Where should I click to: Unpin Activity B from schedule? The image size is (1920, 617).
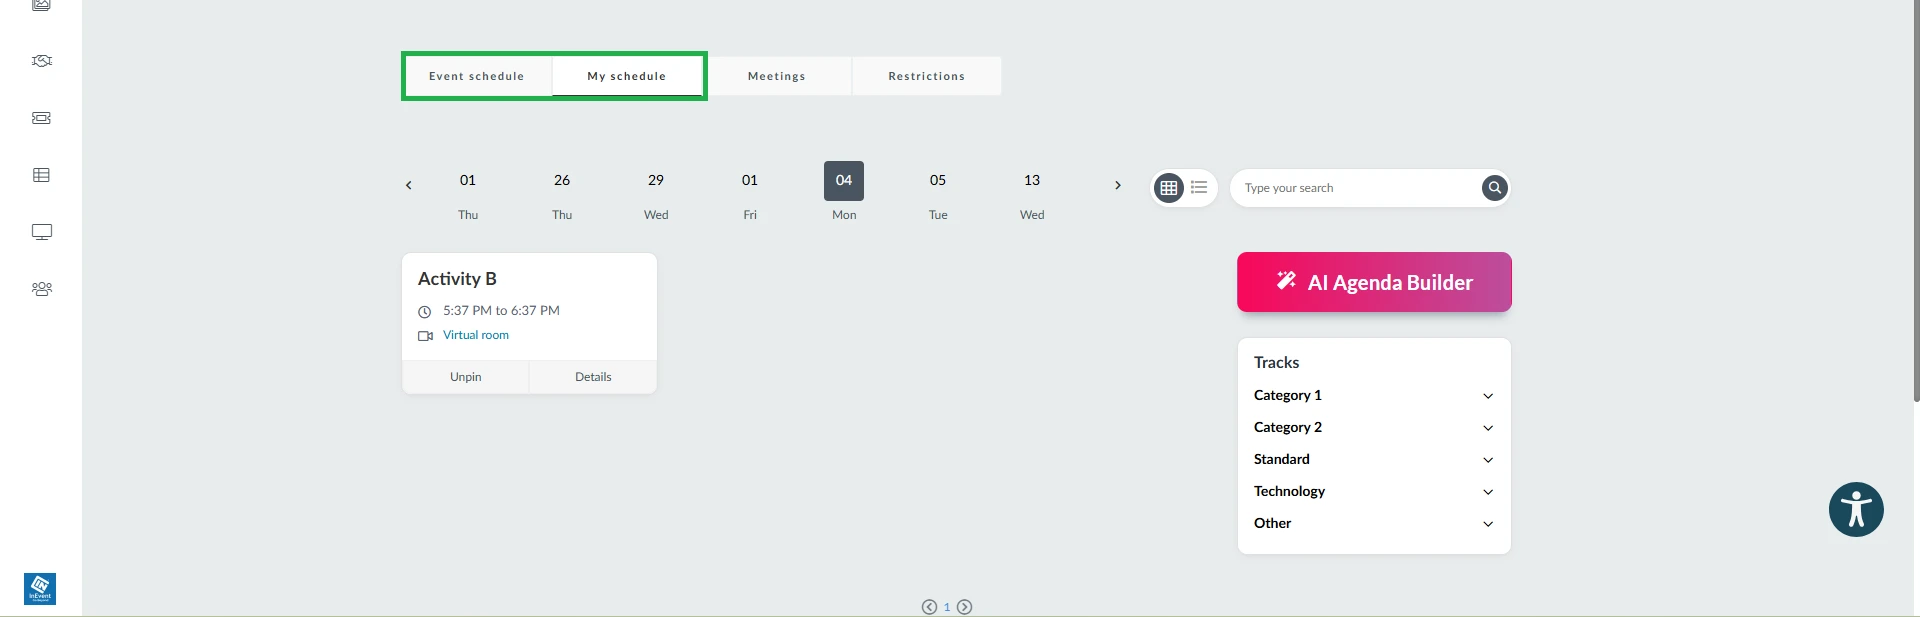click(466, 377)
